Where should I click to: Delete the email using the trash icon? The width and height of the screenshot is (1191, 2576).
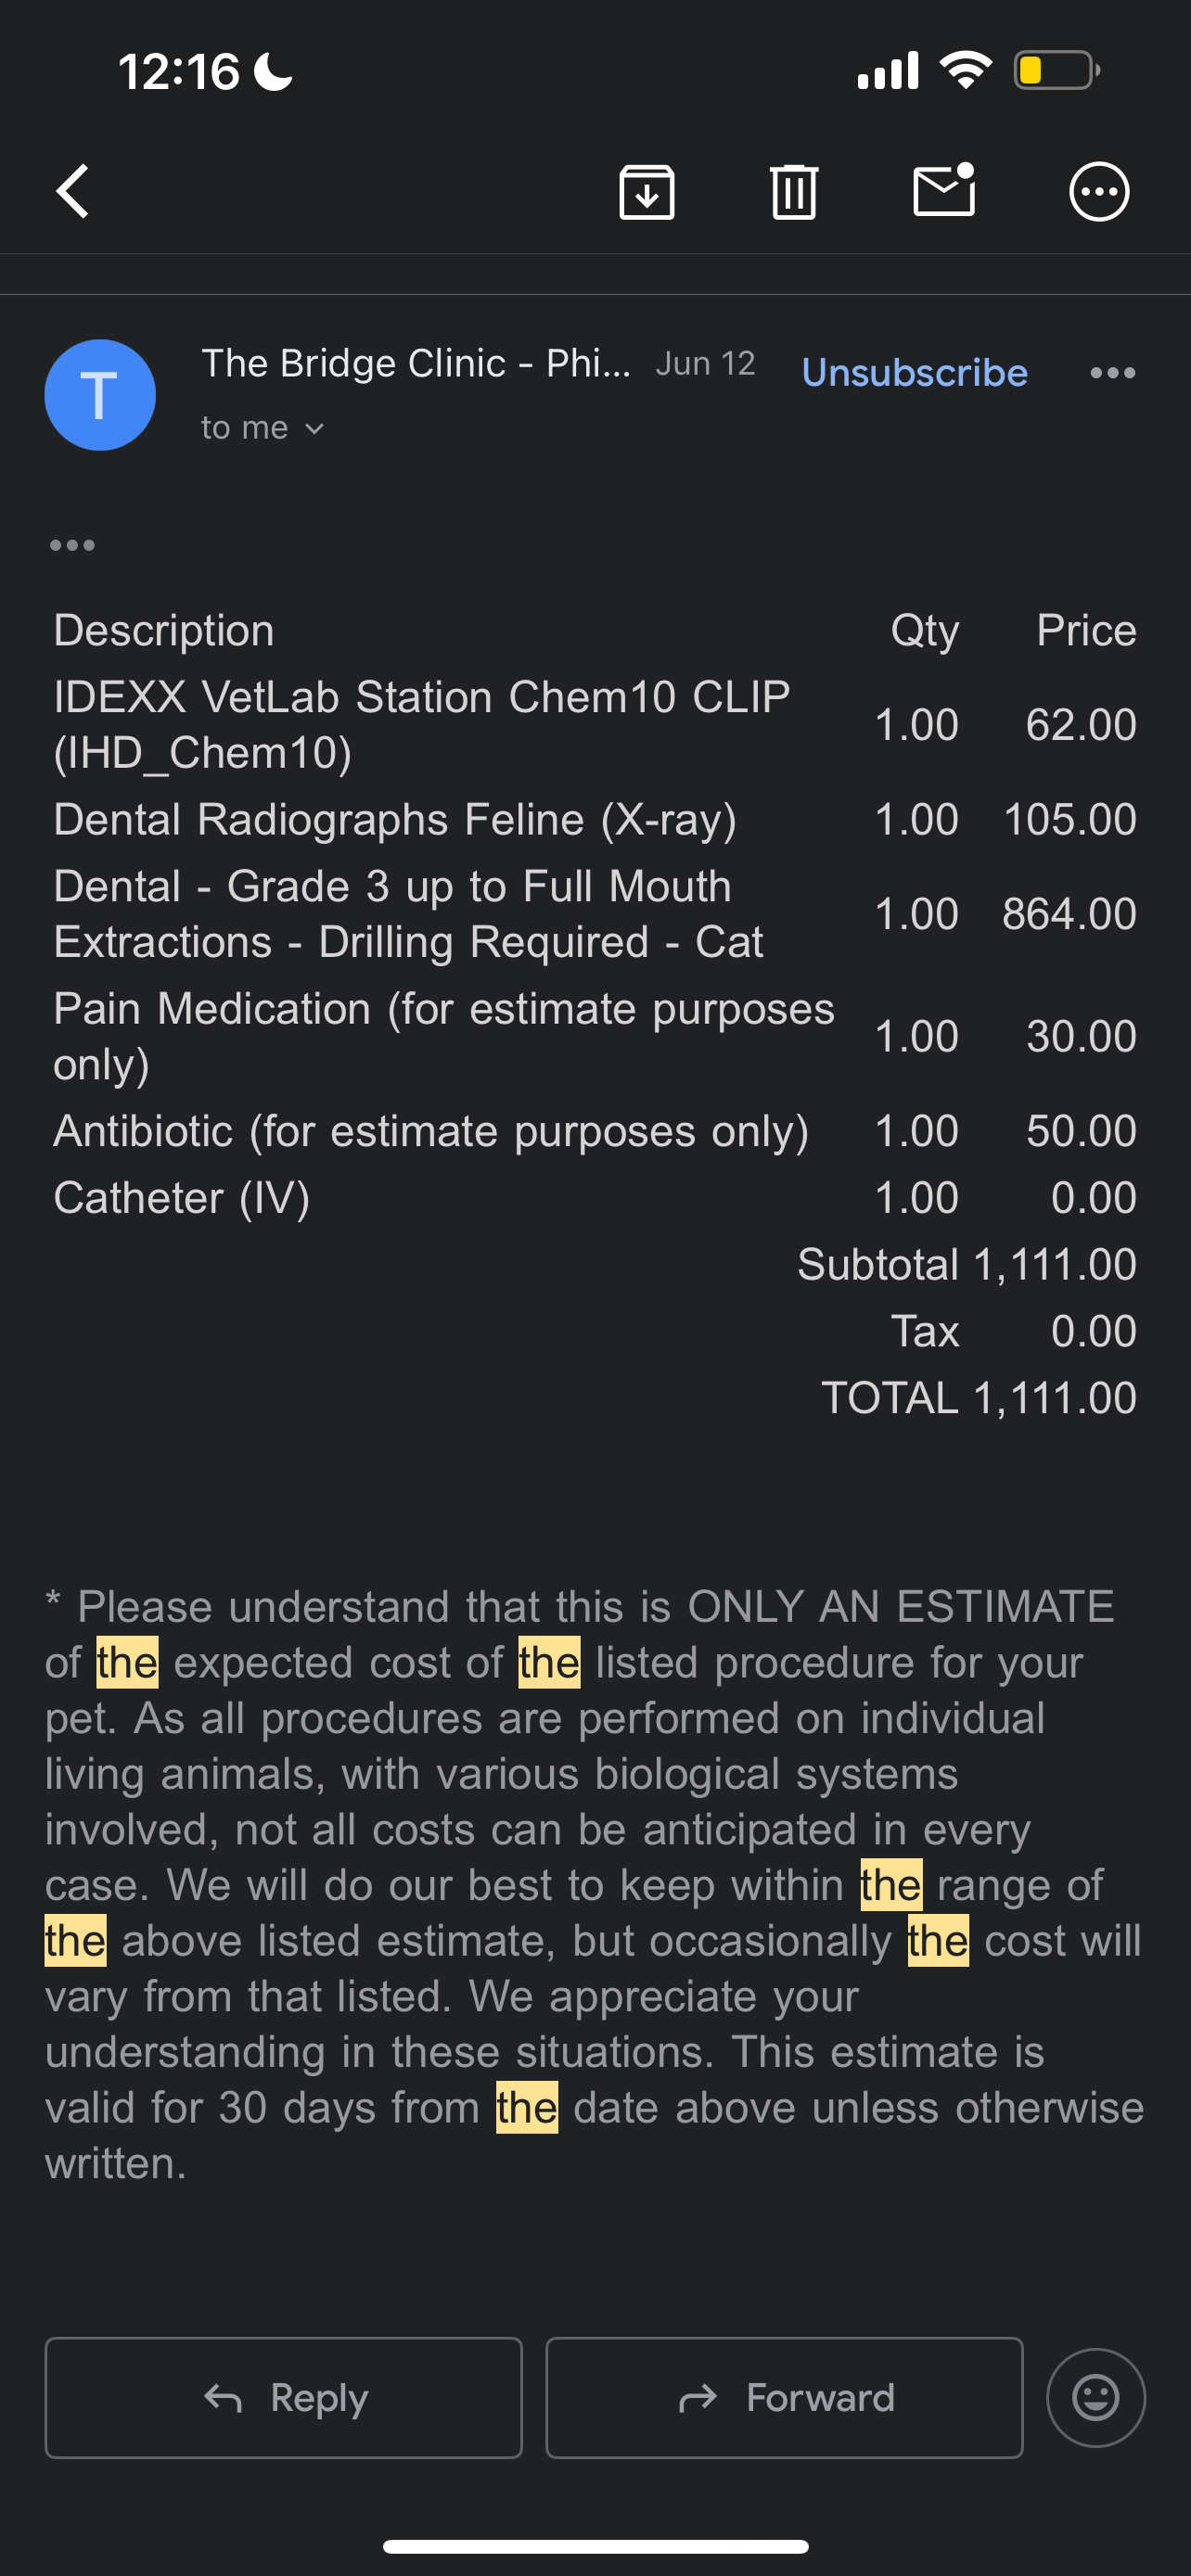[x=794, y=191]
